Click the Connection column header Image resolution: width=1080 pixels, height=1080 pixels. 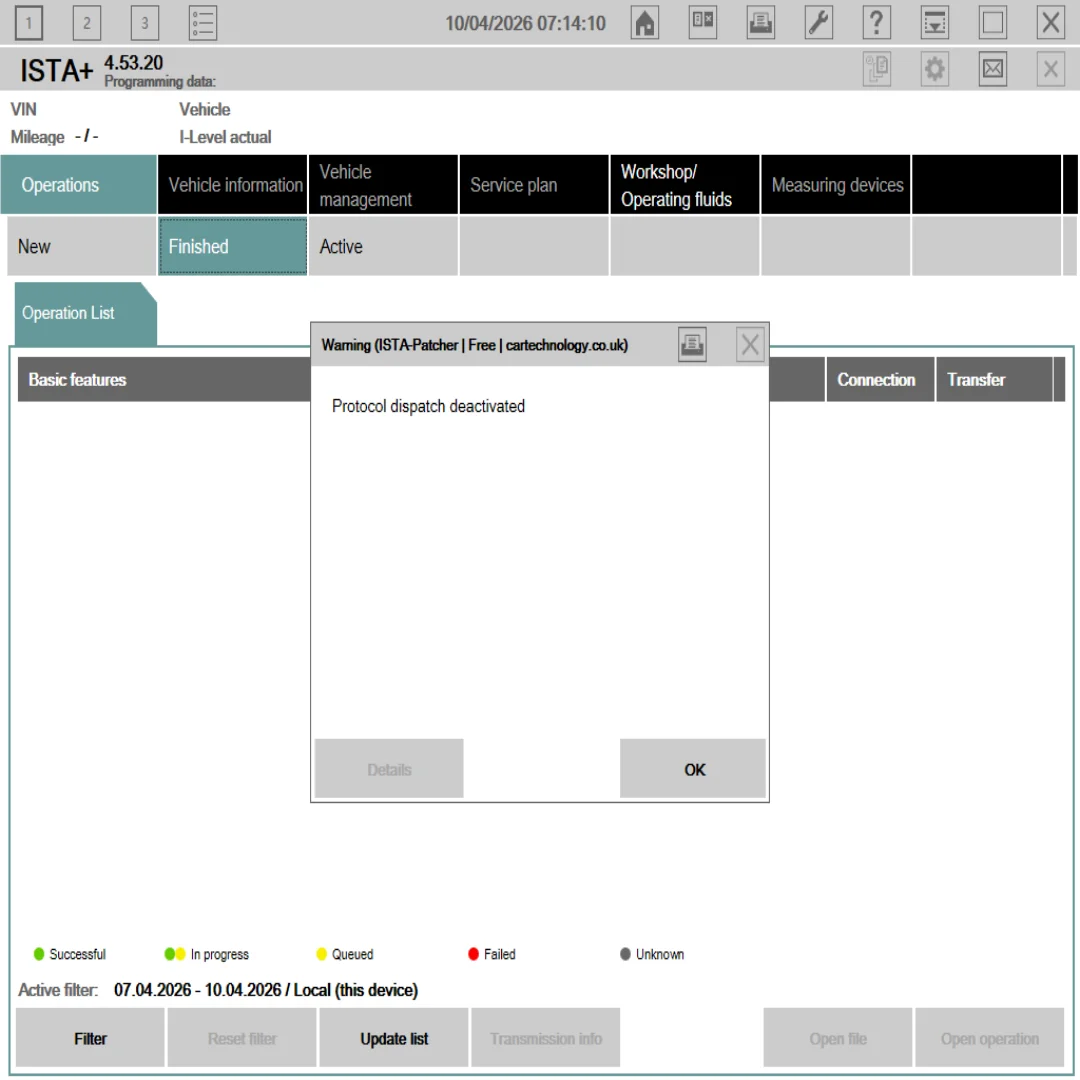(x=880, y=380)
